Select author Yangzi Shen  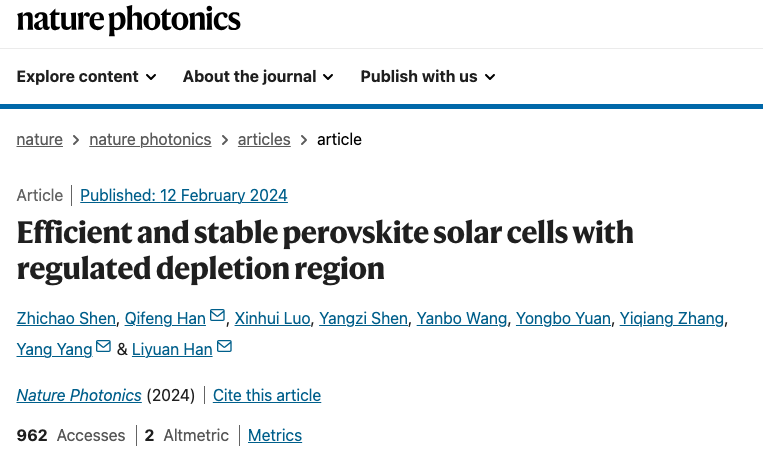tap(363, 318)
